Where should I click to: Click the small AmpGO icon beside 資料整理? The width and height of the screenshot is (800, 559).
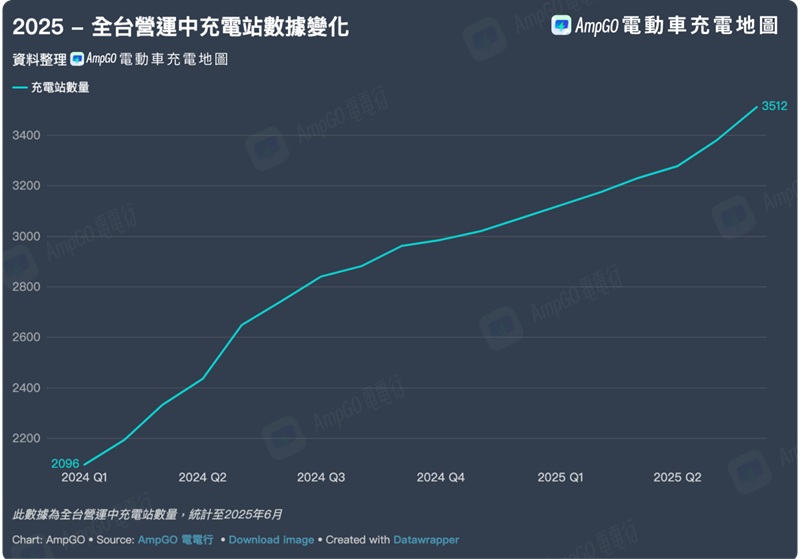(77, 59)
